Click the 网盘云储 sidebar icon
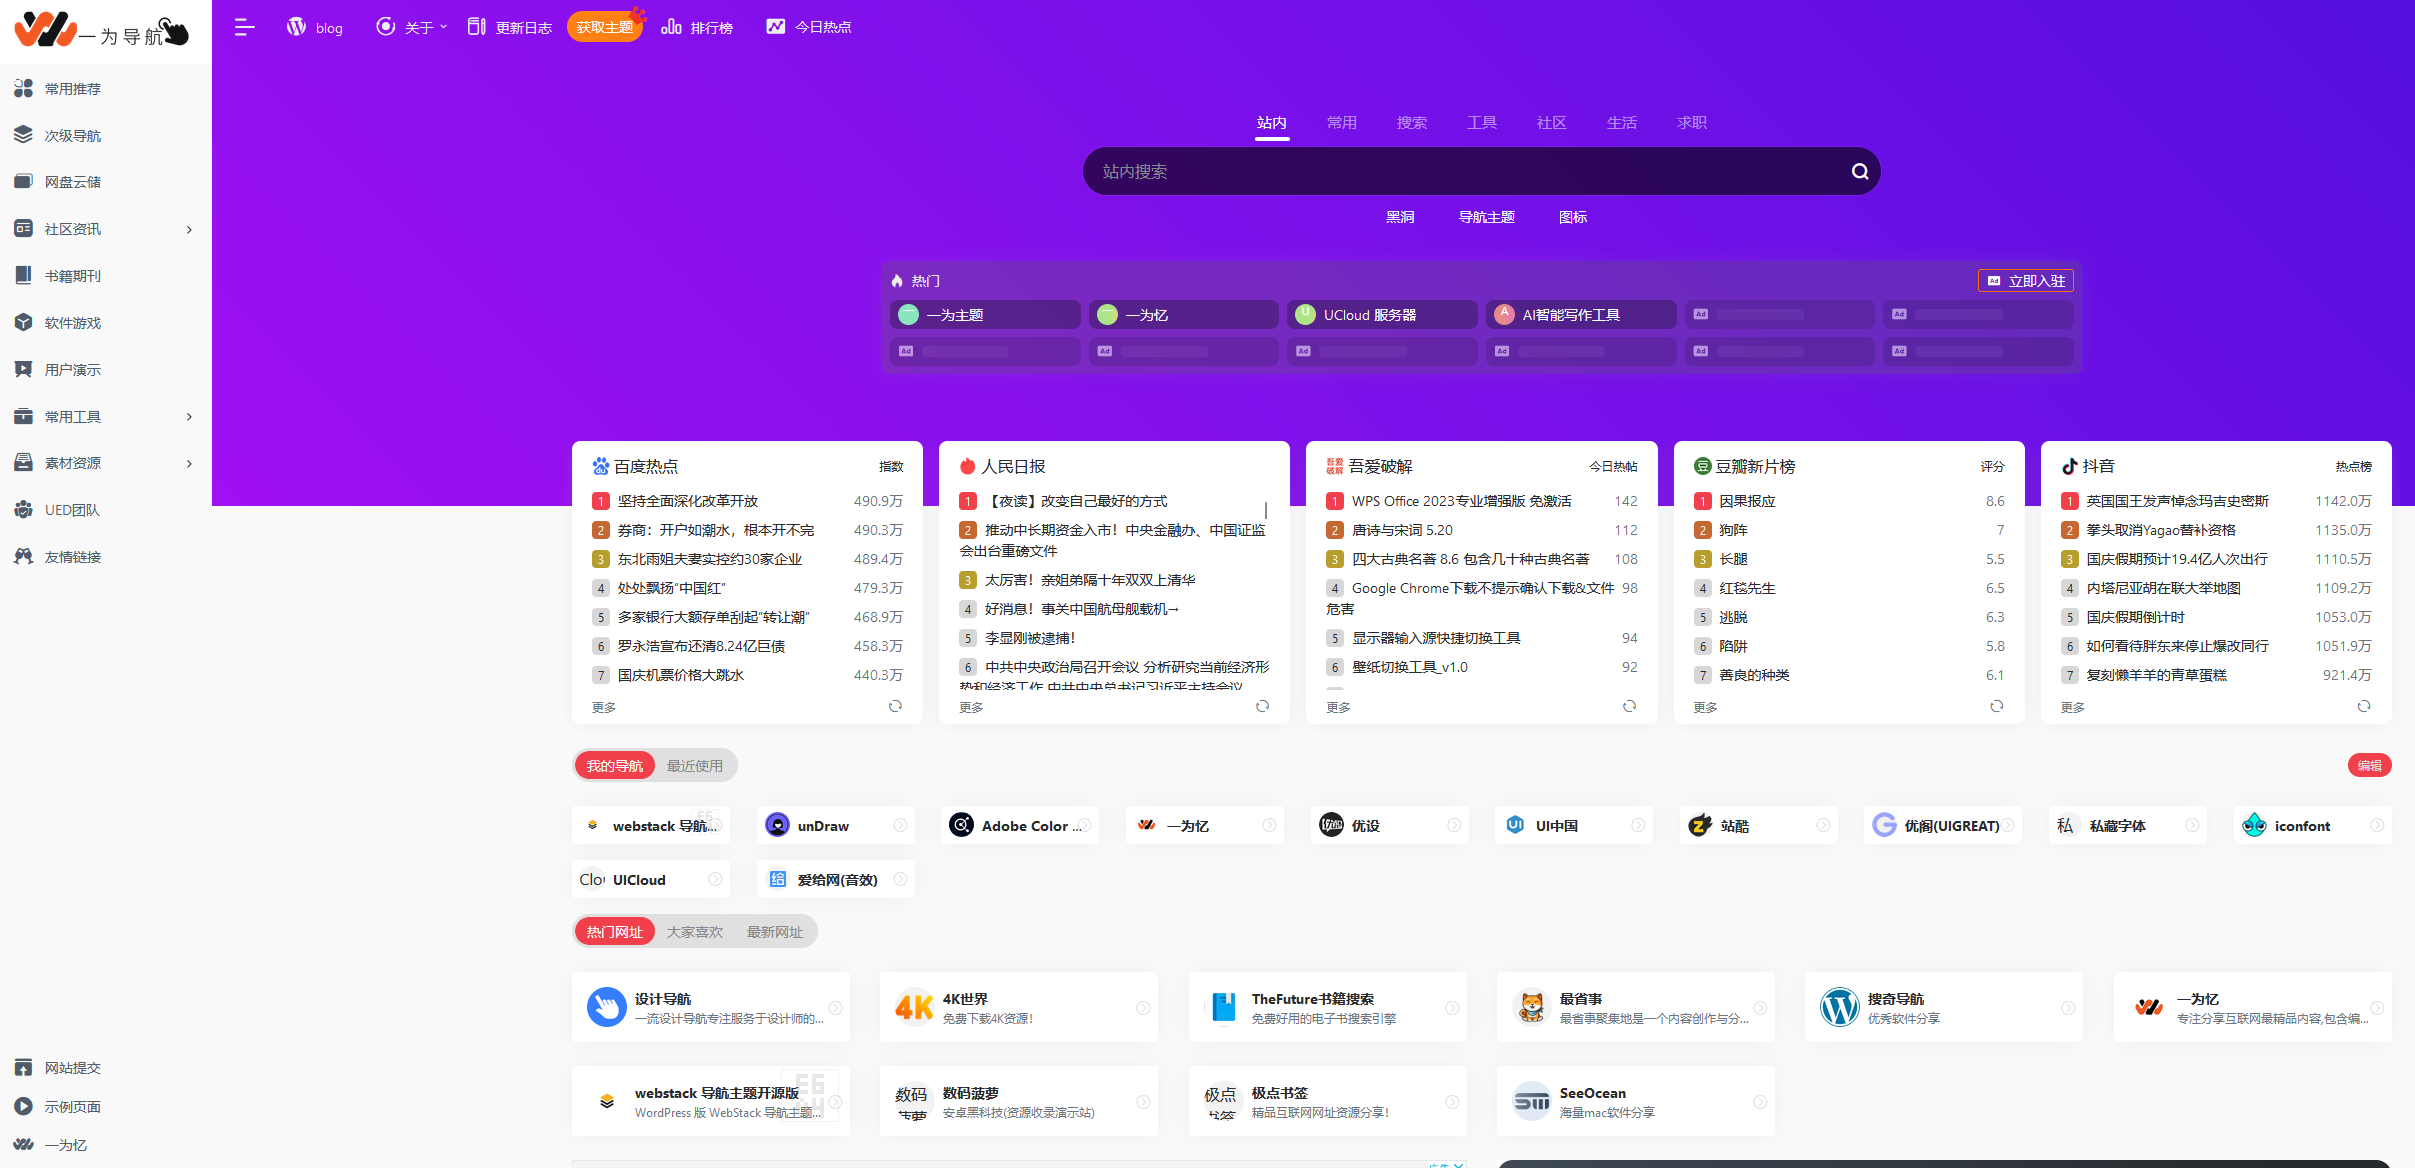 pyautogui.click(x=24, y=182)
